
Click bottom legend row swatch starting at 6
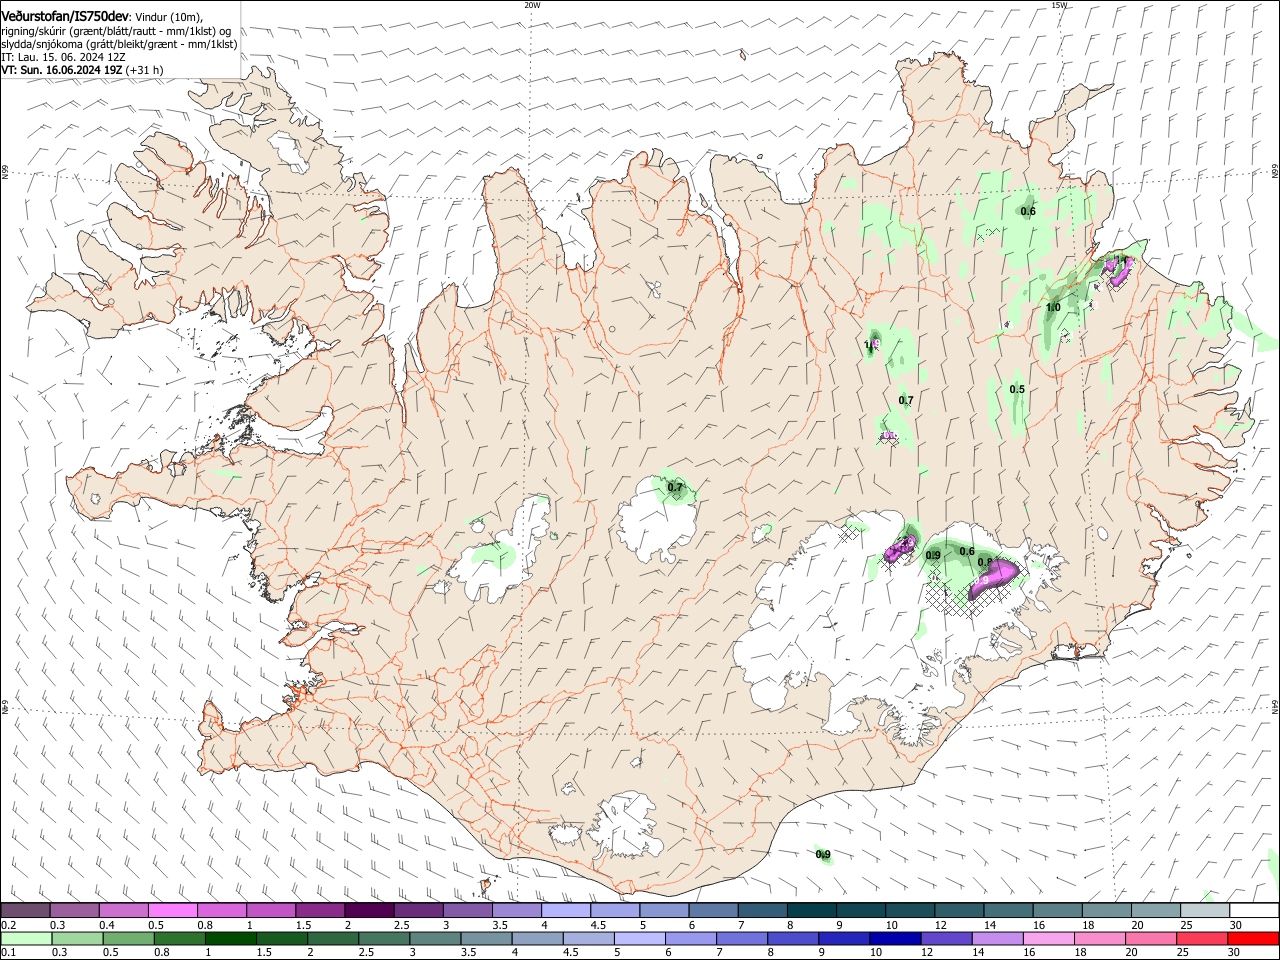tap(691, 939)
